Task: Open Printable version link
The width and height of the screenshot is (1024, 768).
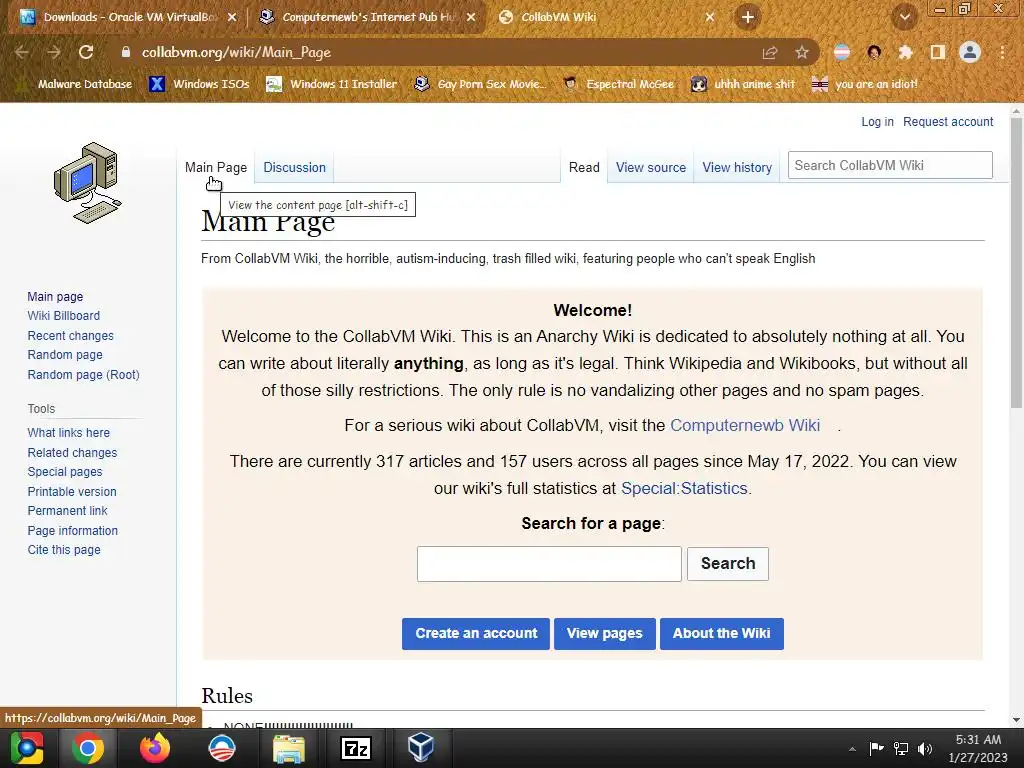Action: pos(72,492)
